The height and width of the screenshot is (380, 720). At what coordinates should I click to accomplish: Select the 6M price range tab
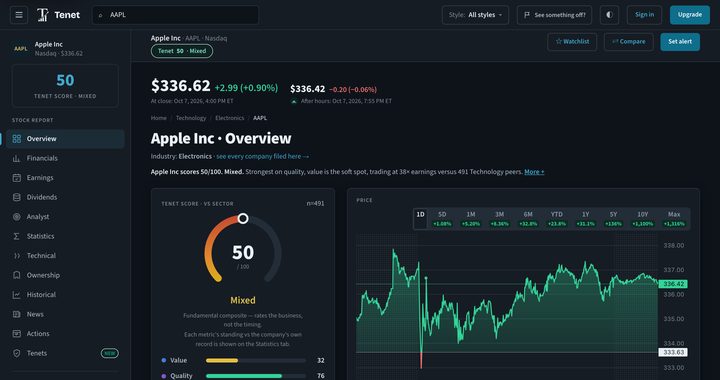tap(528, 218)
